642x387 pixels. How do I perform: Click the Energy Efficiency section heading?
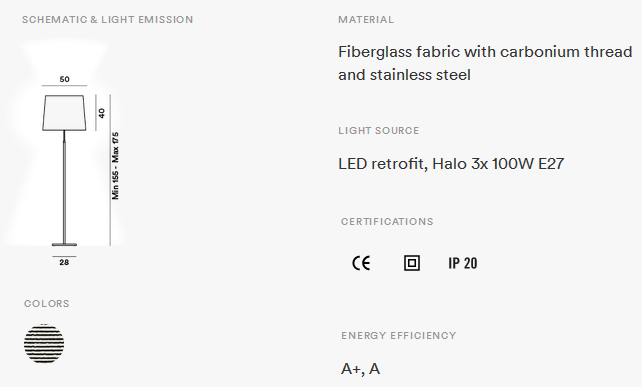pyautogui.click(x=399, y=335)
